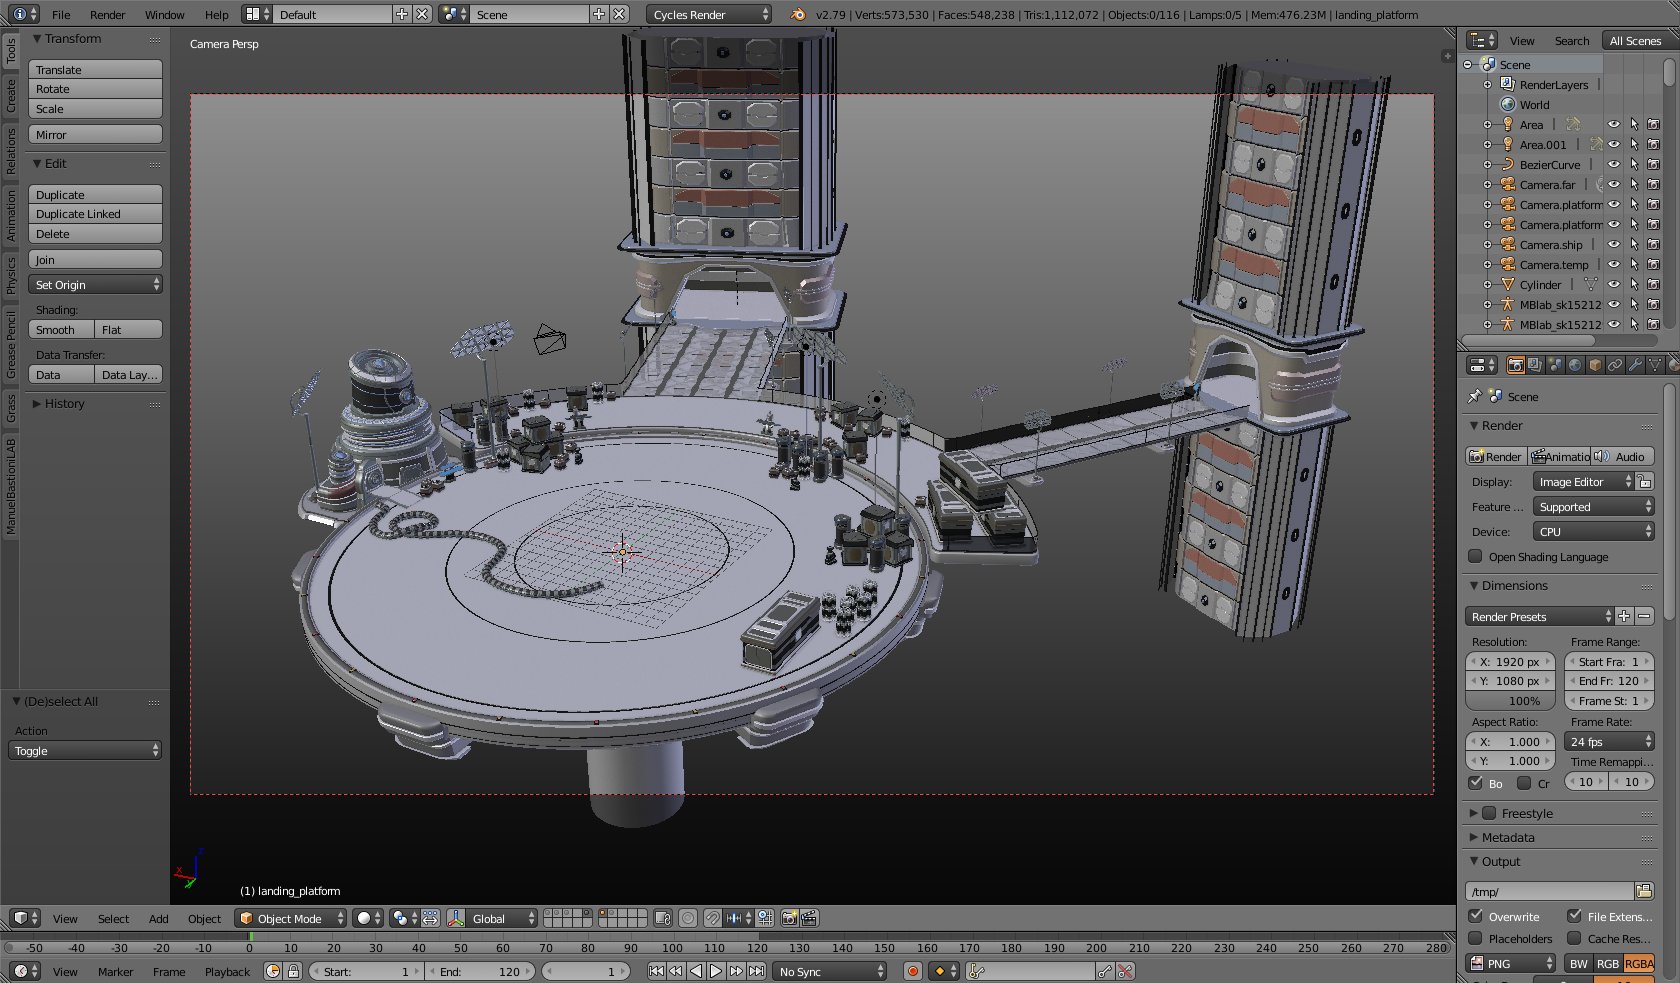Click the timeline lock icon
The width and height of the screenshot is (1680, 983).
293,971
